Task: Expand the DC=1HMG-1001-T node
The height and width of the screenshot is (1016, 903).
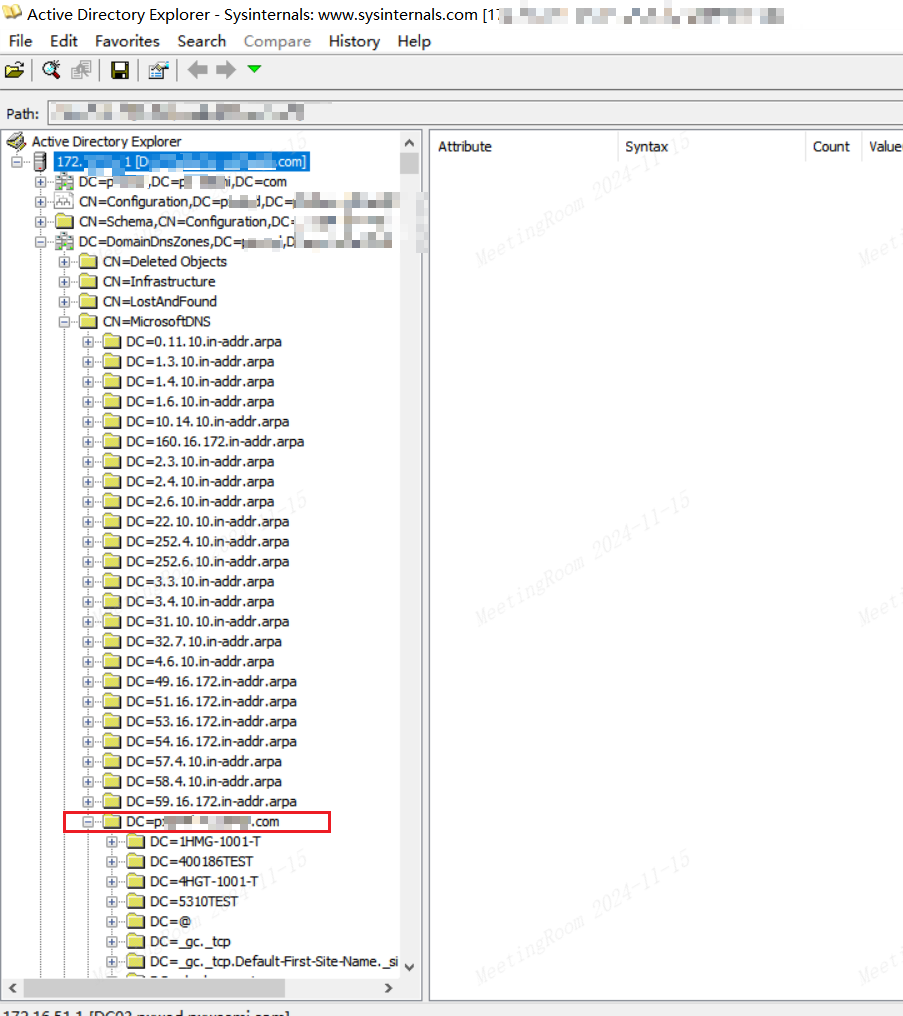Action: tap(112, 842)
